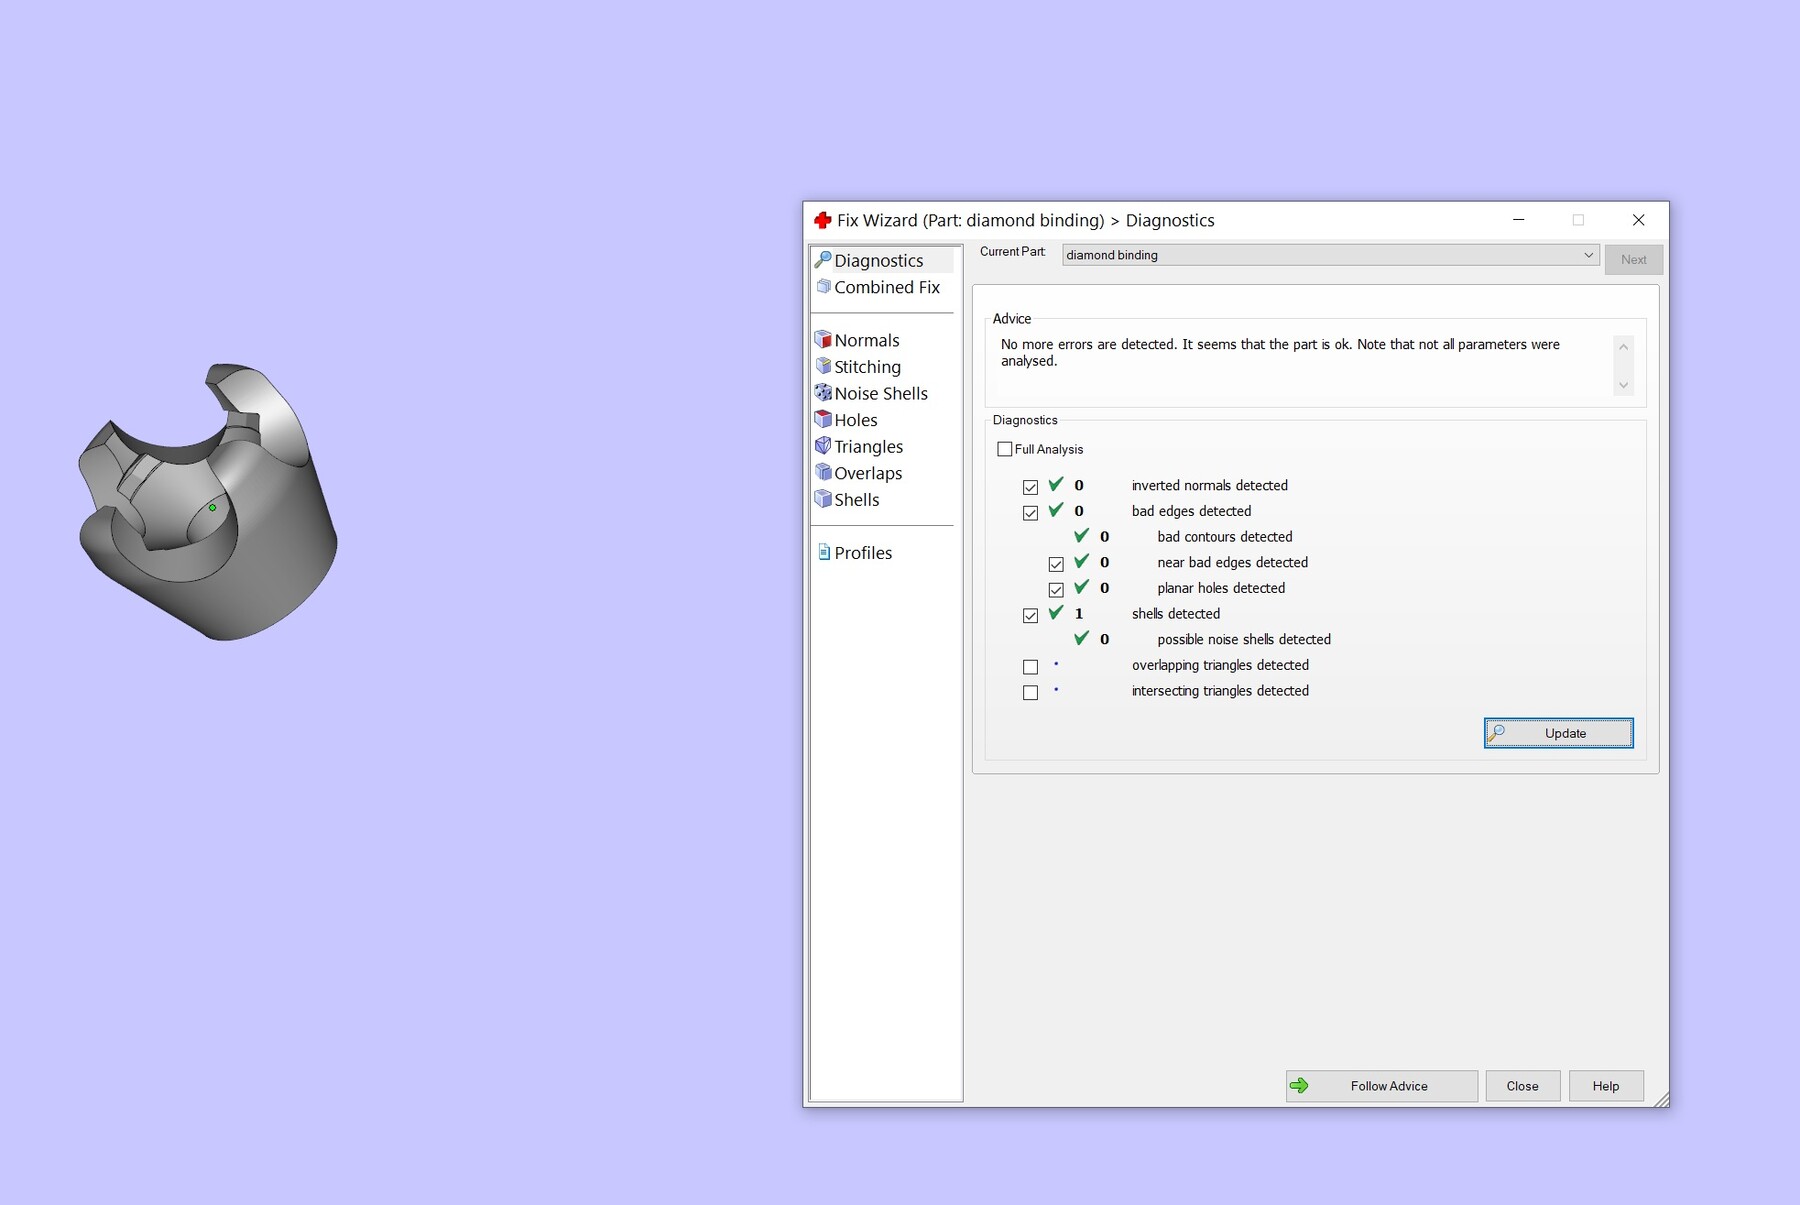The width and height of the screenshot is (1800, 1205).
Task: Enable intersecting triangles detected checkbox
Action: coord(1030,693)
